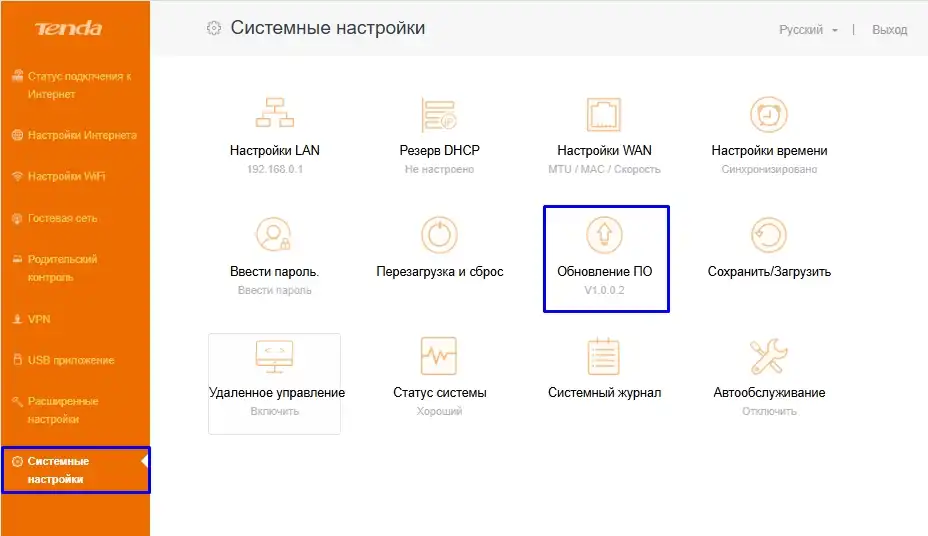Click the globe icon for Internet settings
The height and width of the screenshot is (536, 928).
tap(17, 135)
